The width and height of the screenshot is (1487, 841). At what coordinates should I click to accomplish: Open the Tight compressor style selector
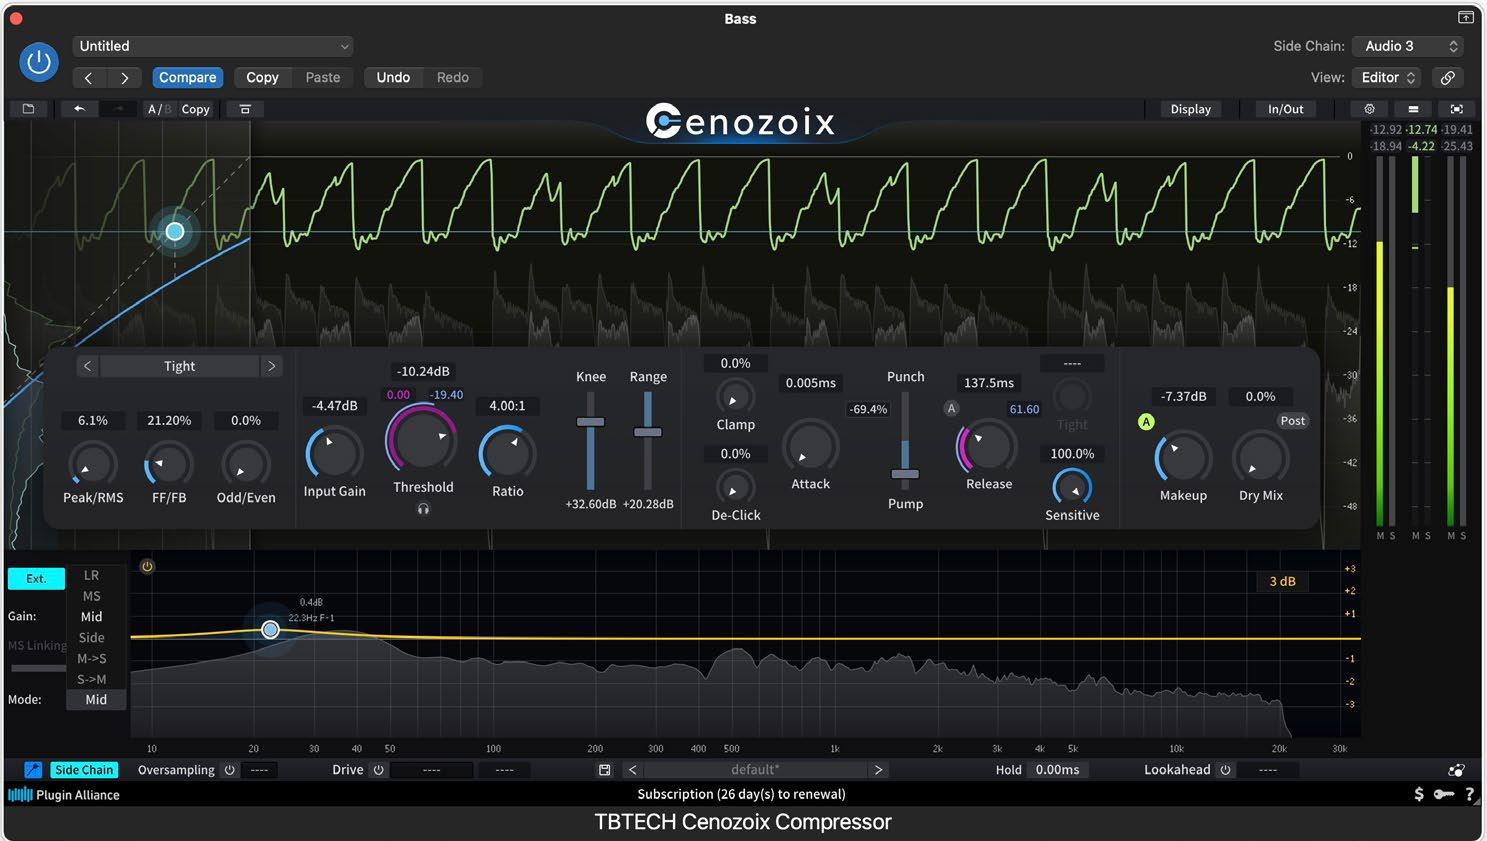180,366
